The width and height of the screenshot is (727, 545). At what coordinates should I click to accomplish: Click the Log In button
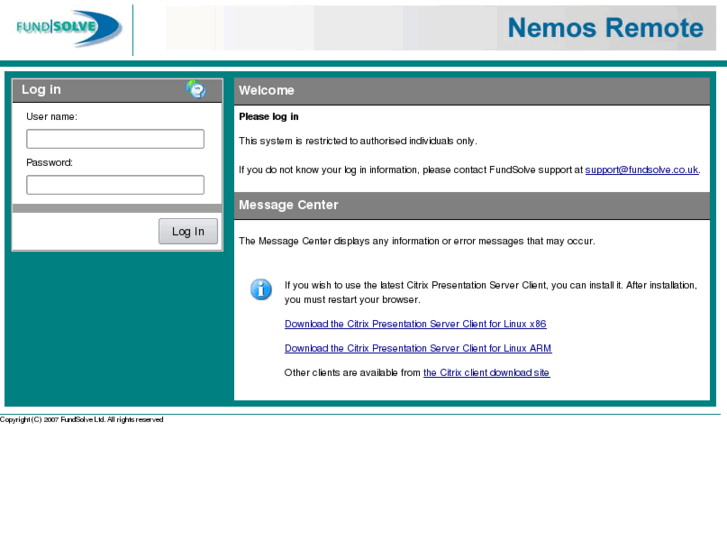coord(188,231)
